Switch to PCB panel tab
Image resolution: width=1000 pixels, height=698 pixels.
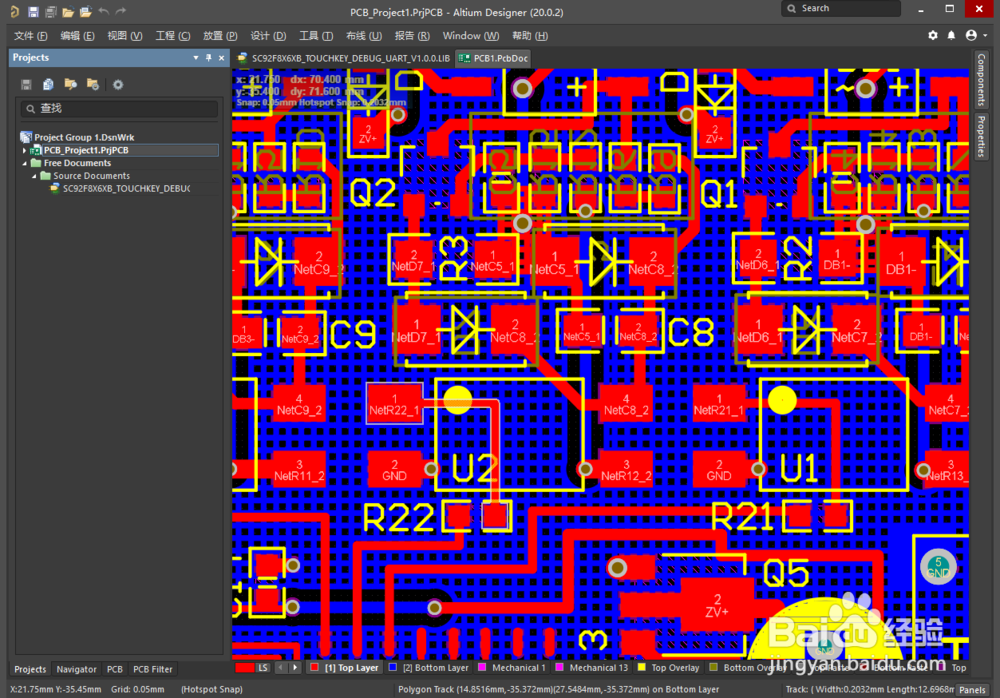point(115,669)
